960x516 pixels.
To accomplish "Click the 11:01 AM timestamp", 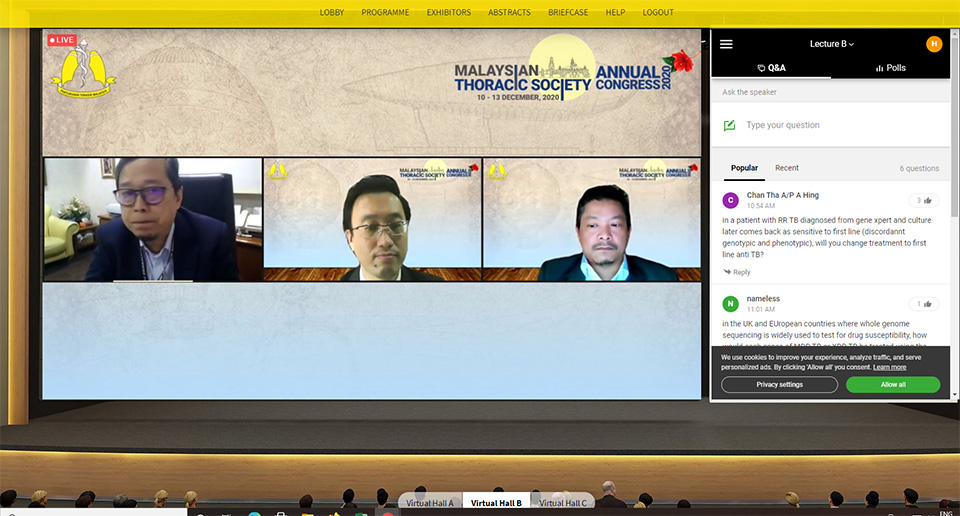I will click(x=760, y=310).
